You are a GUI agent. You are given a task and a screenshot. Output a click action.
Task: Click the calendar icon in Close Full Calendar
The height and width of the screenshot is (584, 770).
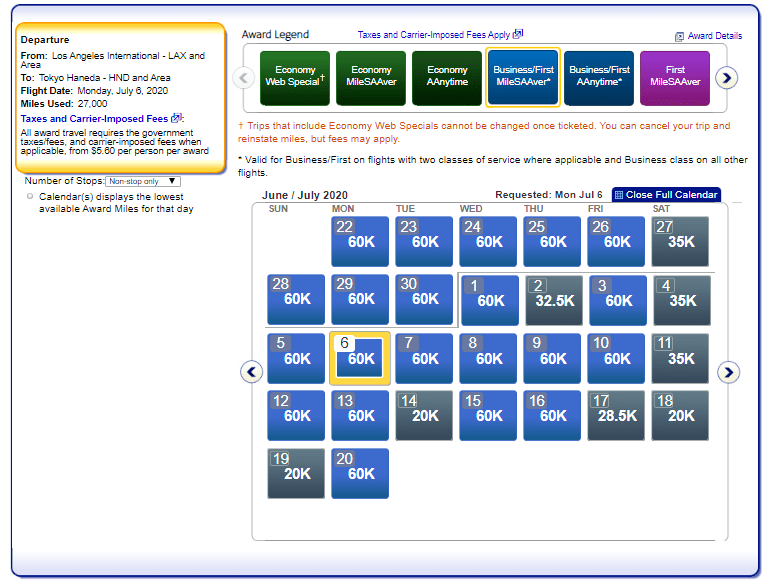(x=618, y=195)
